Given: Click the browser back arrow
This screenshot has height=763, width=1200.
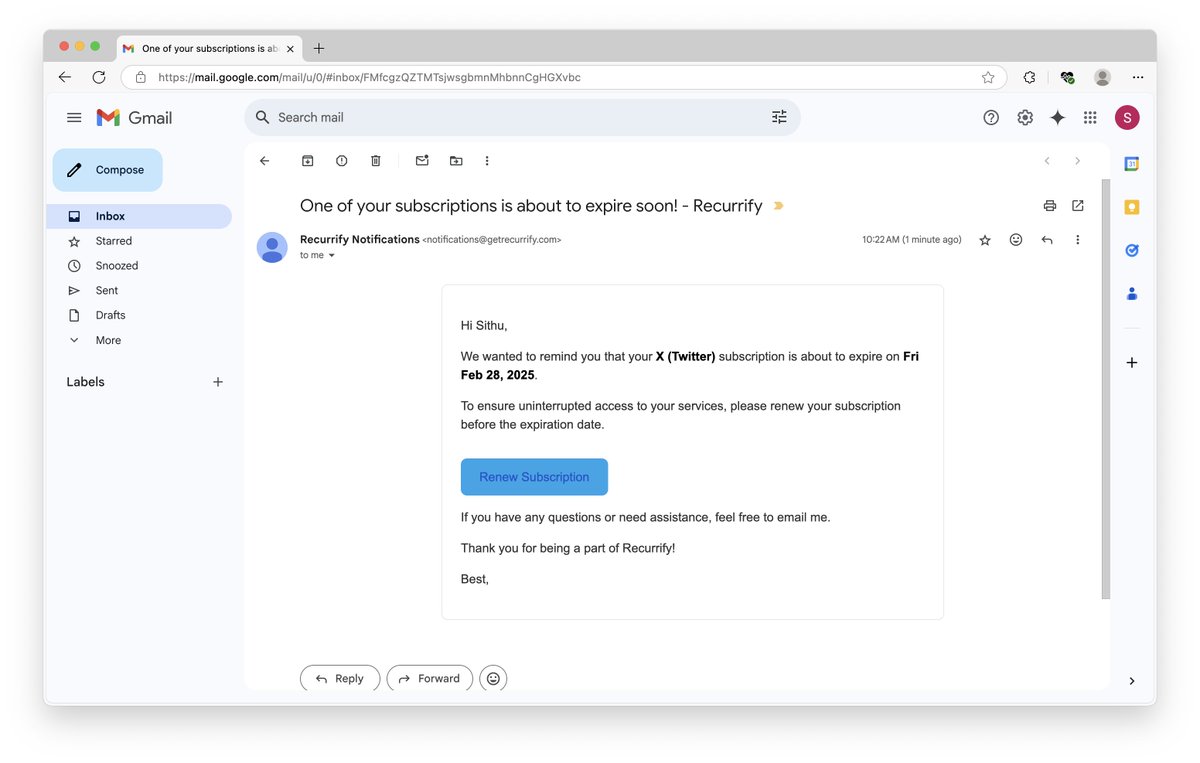Looking at the screenshot, I should tap(65, 77).
